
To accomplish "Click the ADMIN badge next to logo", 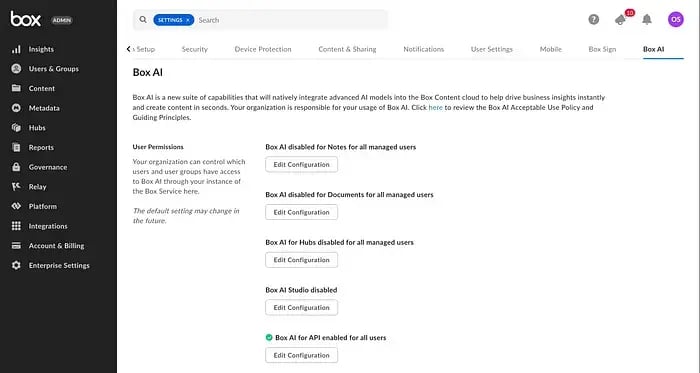I will point(62,20).
